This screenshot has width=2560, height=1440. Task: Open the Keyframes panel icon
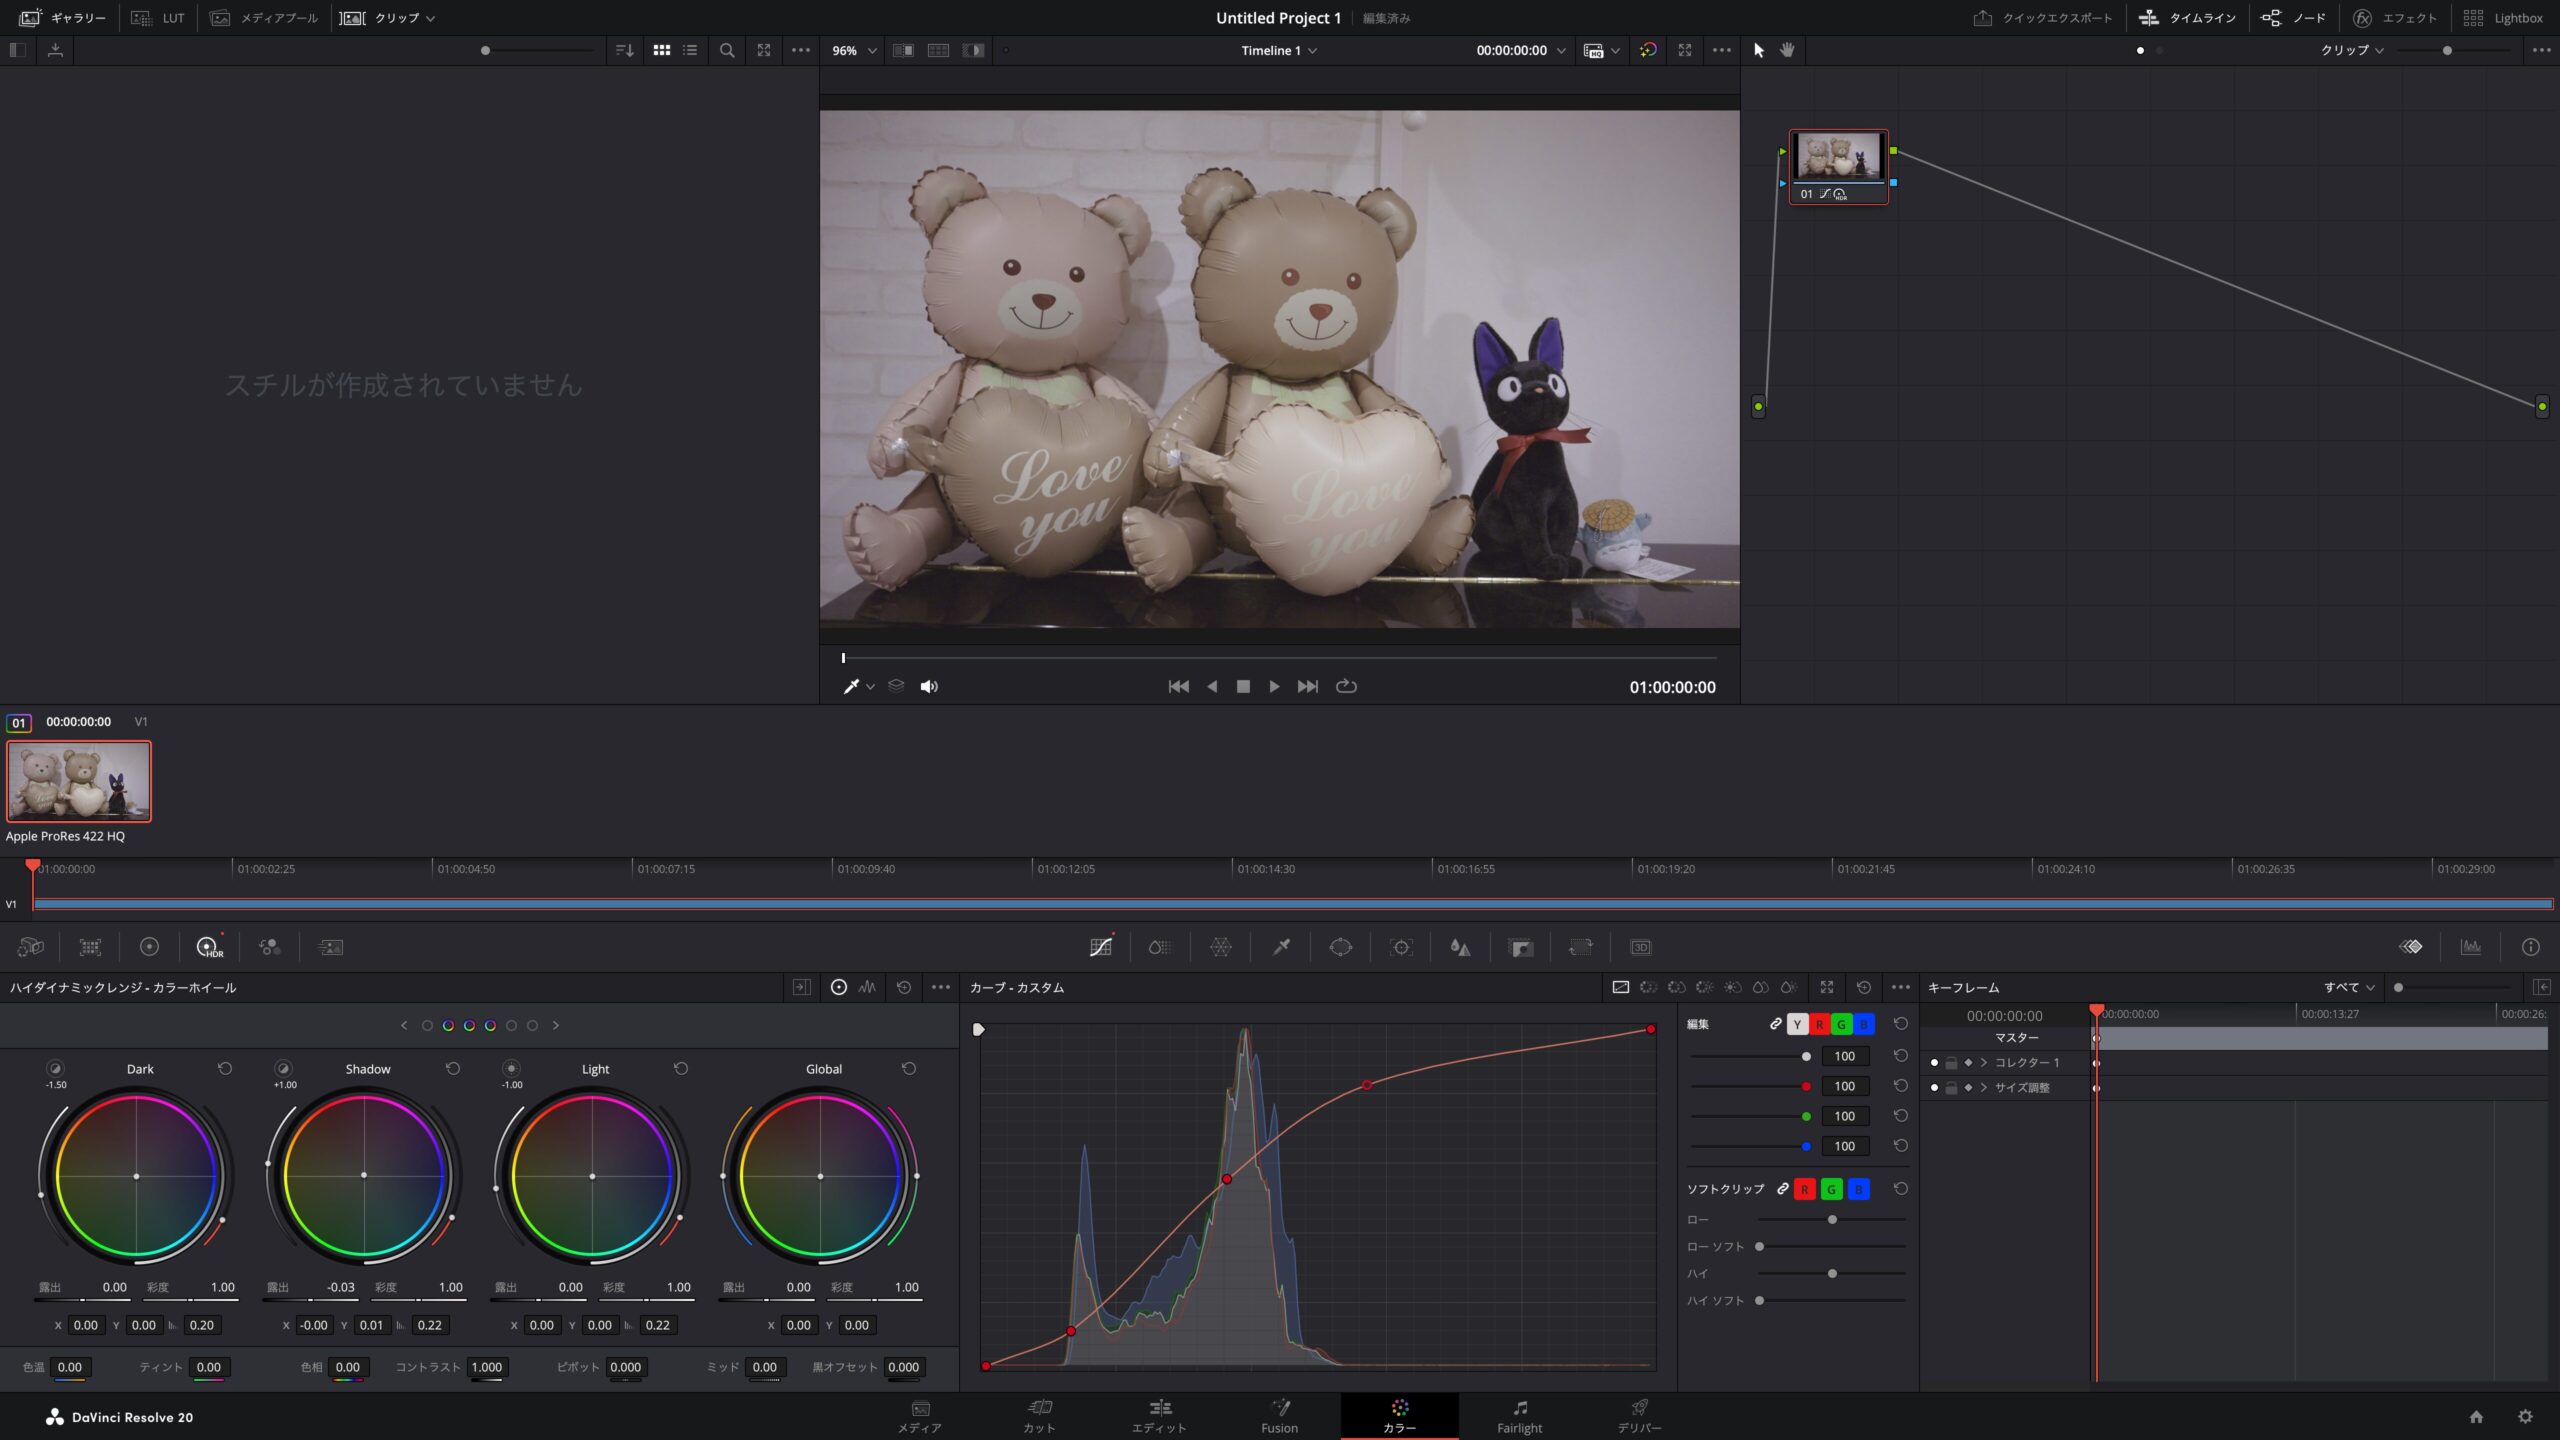click(2411, 947)
